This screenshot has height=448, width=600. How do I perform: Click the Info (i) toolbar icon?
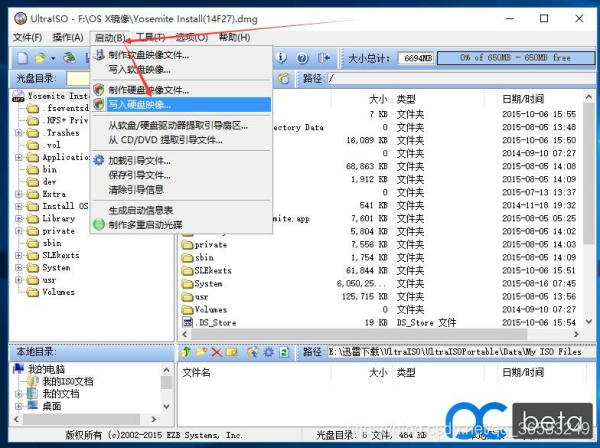pyautogui.click(x=281, y=58)
